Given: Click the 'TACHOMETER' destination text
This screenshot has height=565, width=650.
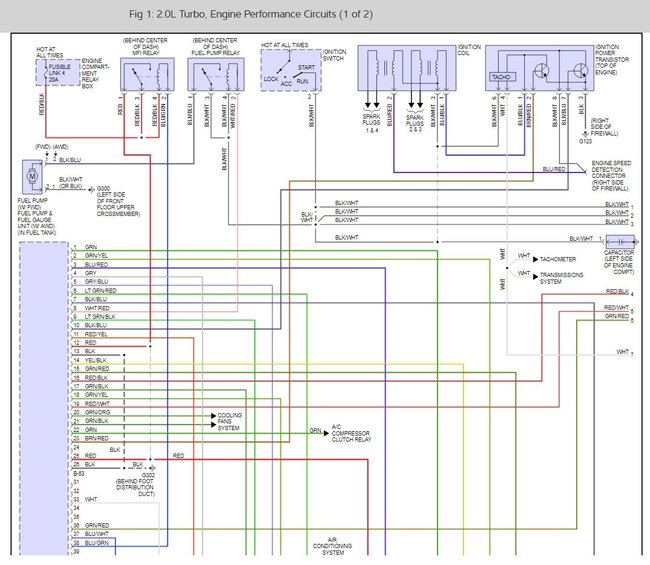Looking at the screenshot, I should click(x=558, y=259).
